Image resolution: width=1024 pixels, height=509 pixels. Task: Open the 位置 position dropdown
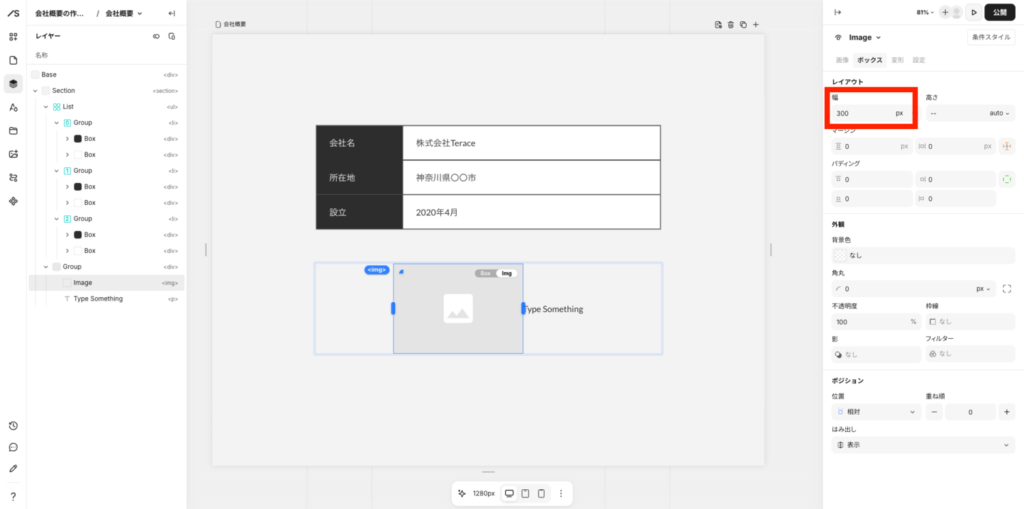click(x=876, y=412)
